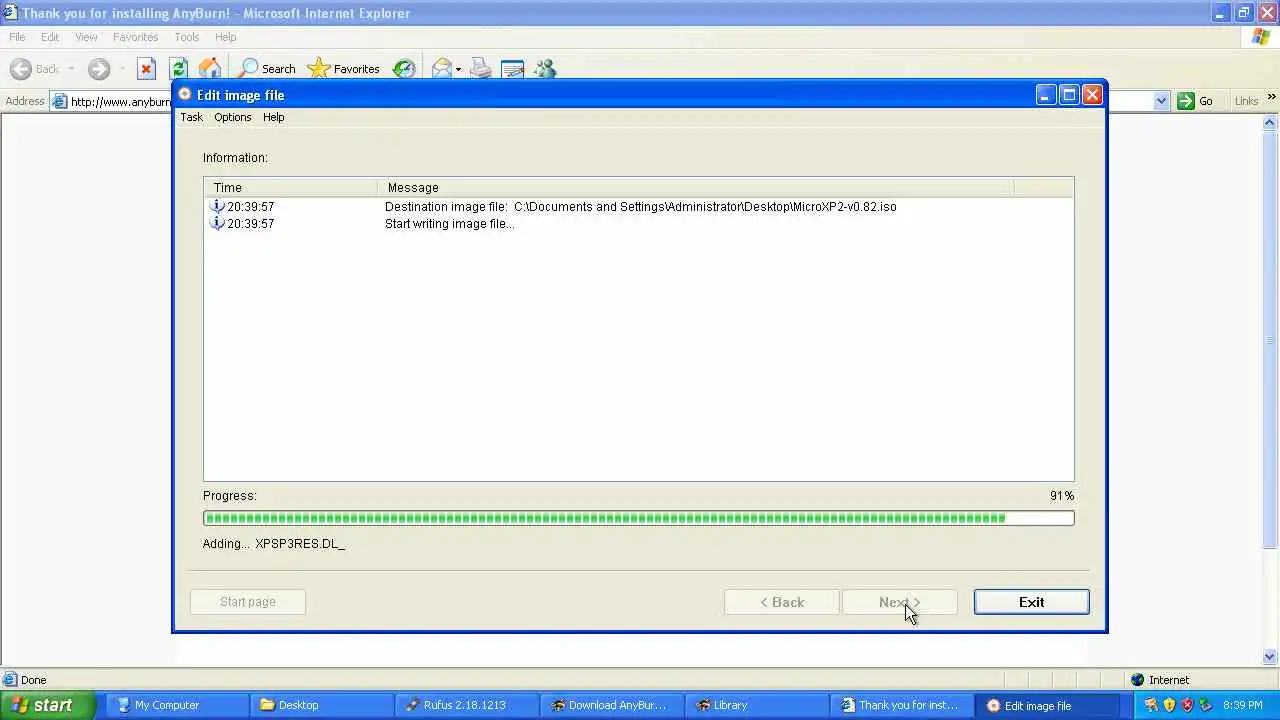Select the 'Start writing image file...' message

coord(450,224)
